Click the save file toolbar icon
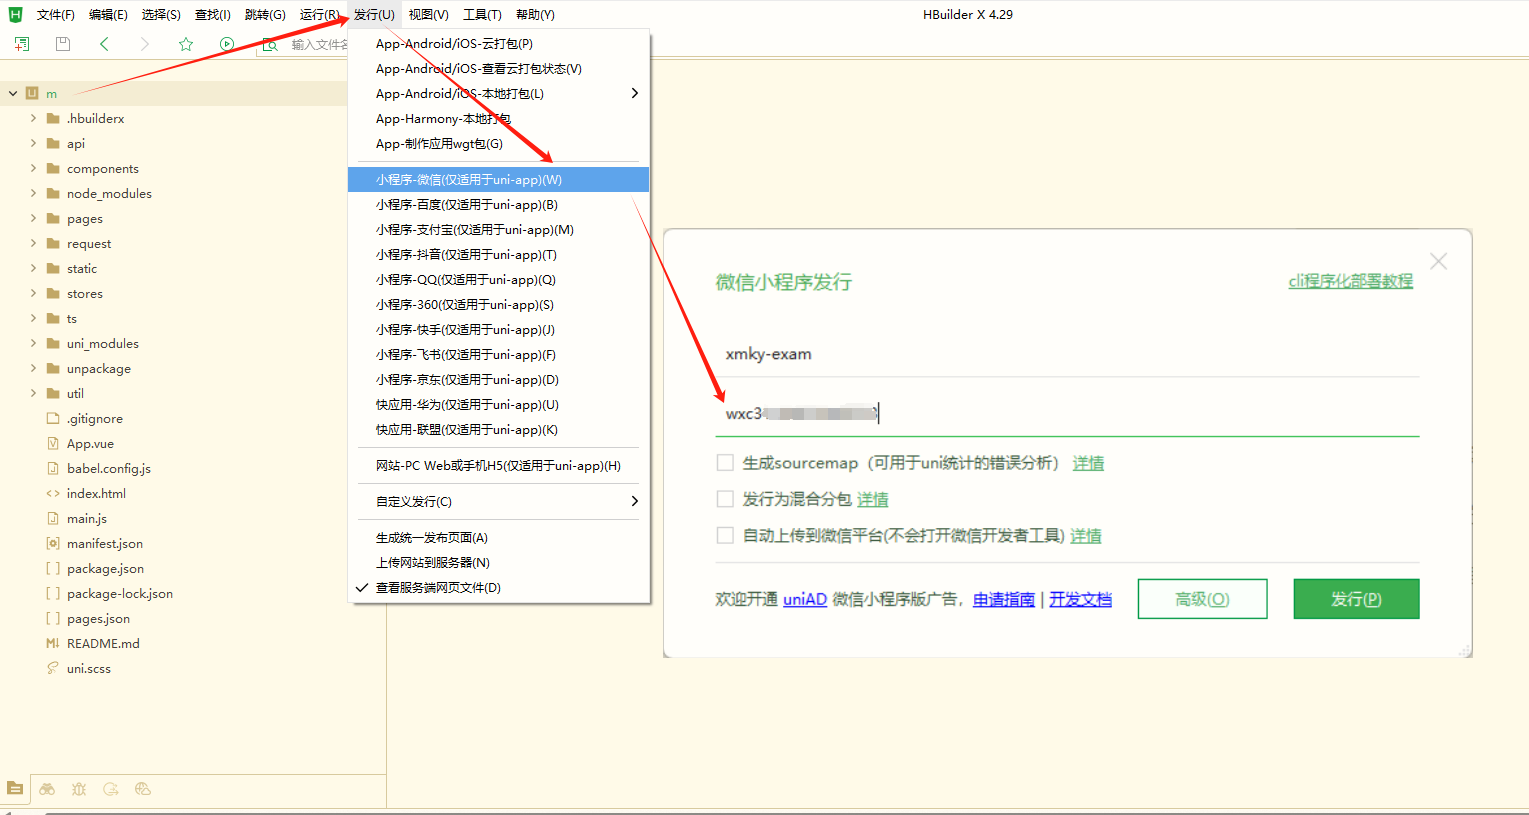Image resolution: width=1529 pixels, height=815 pixels. pos(63,44)
